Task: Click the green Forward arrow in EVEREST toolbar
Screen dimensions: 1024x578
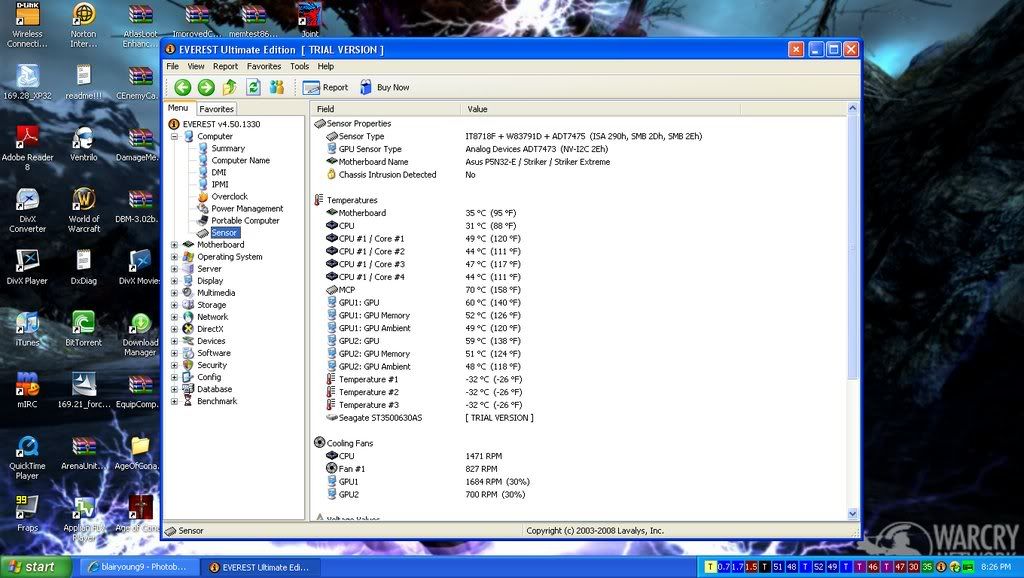Action: pyautogui.click(x=206, y=88)
